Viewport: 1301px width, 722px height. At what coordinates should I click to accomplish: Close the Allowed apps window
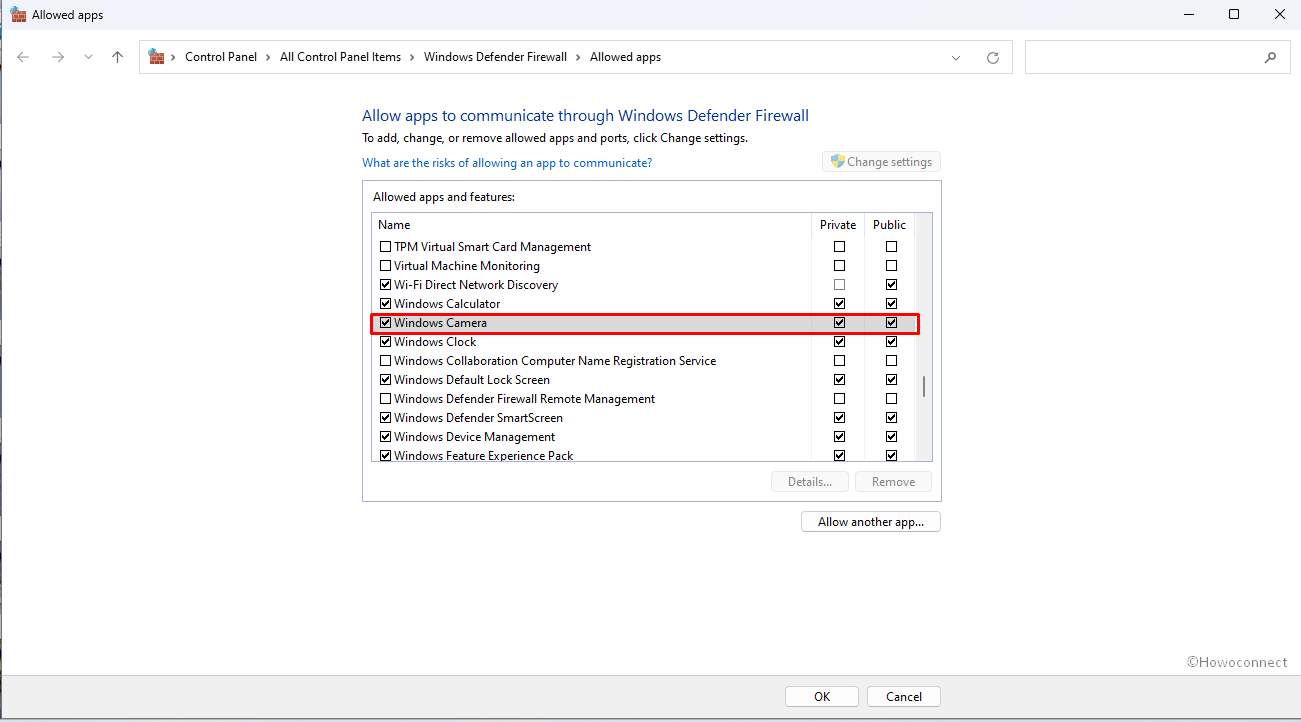click(x=1279, y=14)
